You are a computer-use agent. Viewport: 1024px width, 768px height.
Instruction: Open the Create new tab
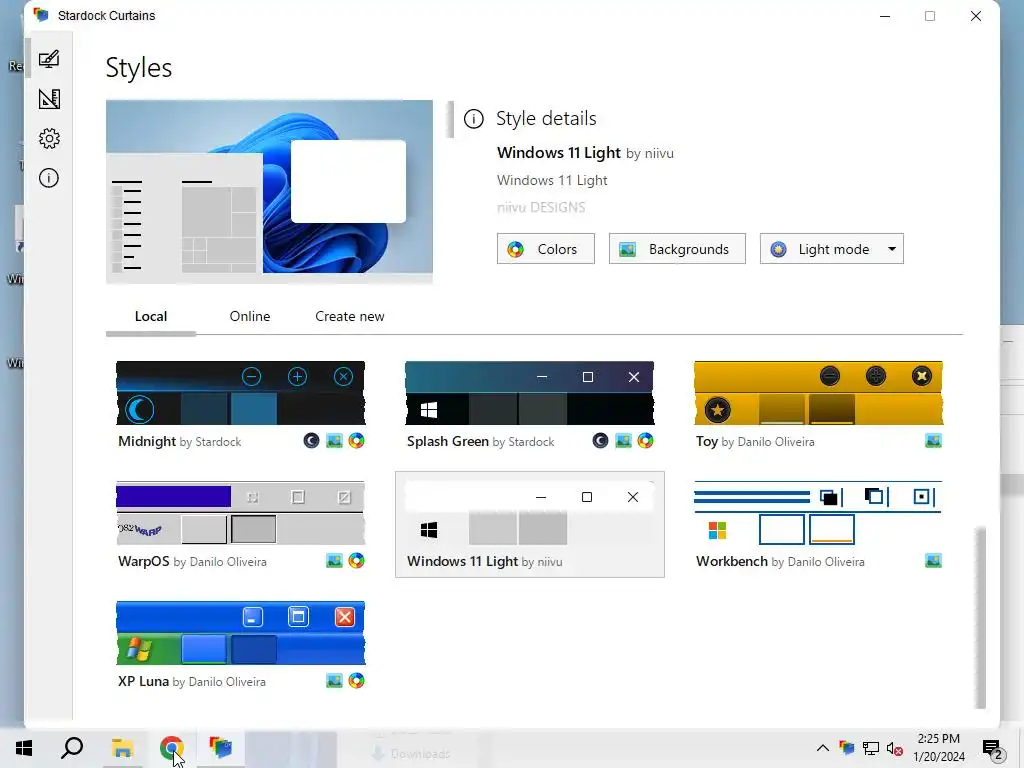(x=349, y=316)
